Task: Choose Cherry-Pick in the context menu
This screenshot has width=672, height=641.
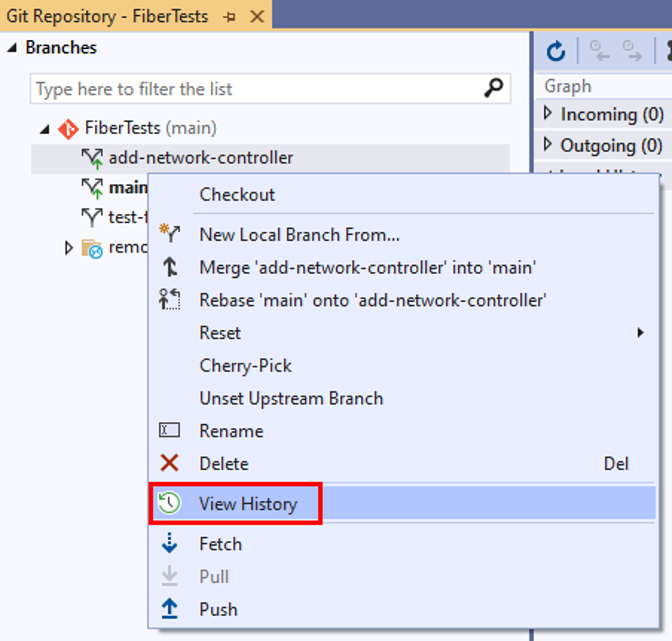Action: coord(245,365)
